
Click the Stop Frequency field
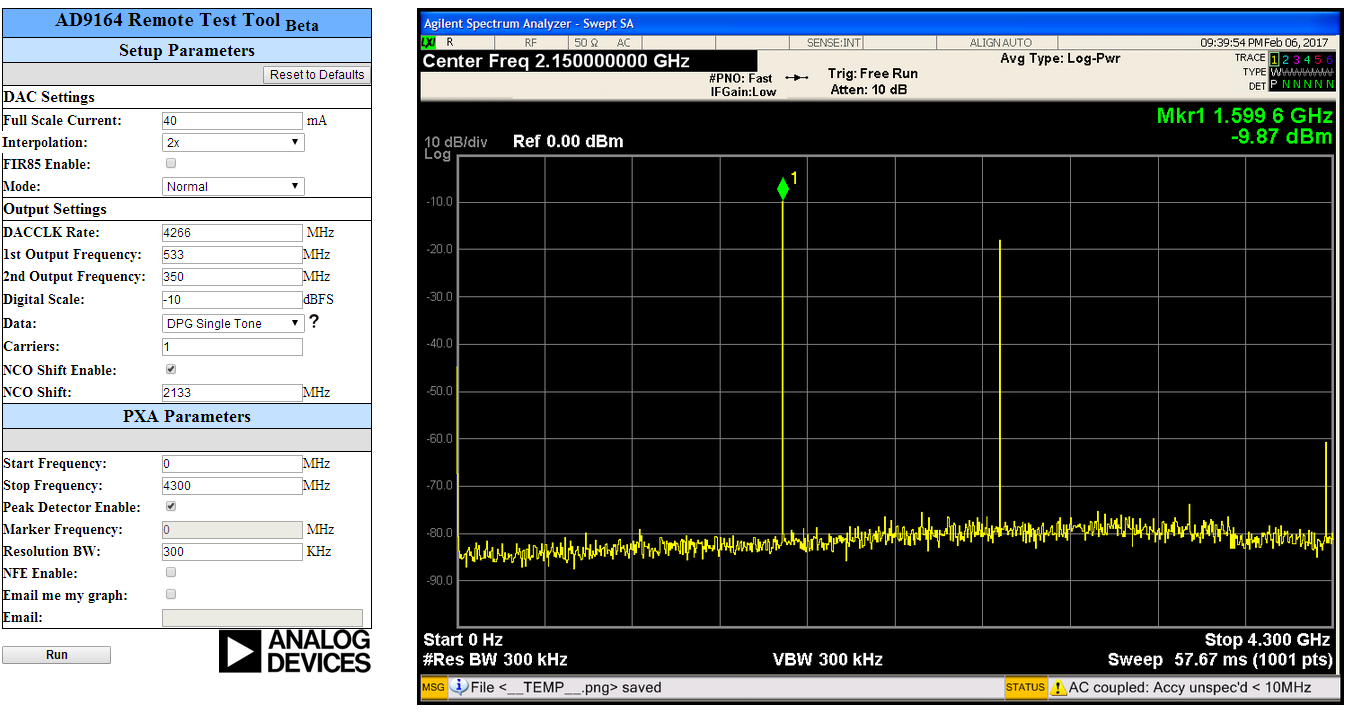point(232,485)
